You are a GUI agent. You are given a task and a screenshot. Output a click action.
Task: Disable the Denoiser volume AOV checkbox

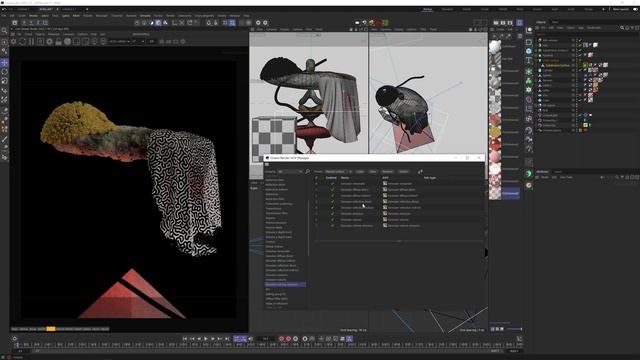[332, 220]
